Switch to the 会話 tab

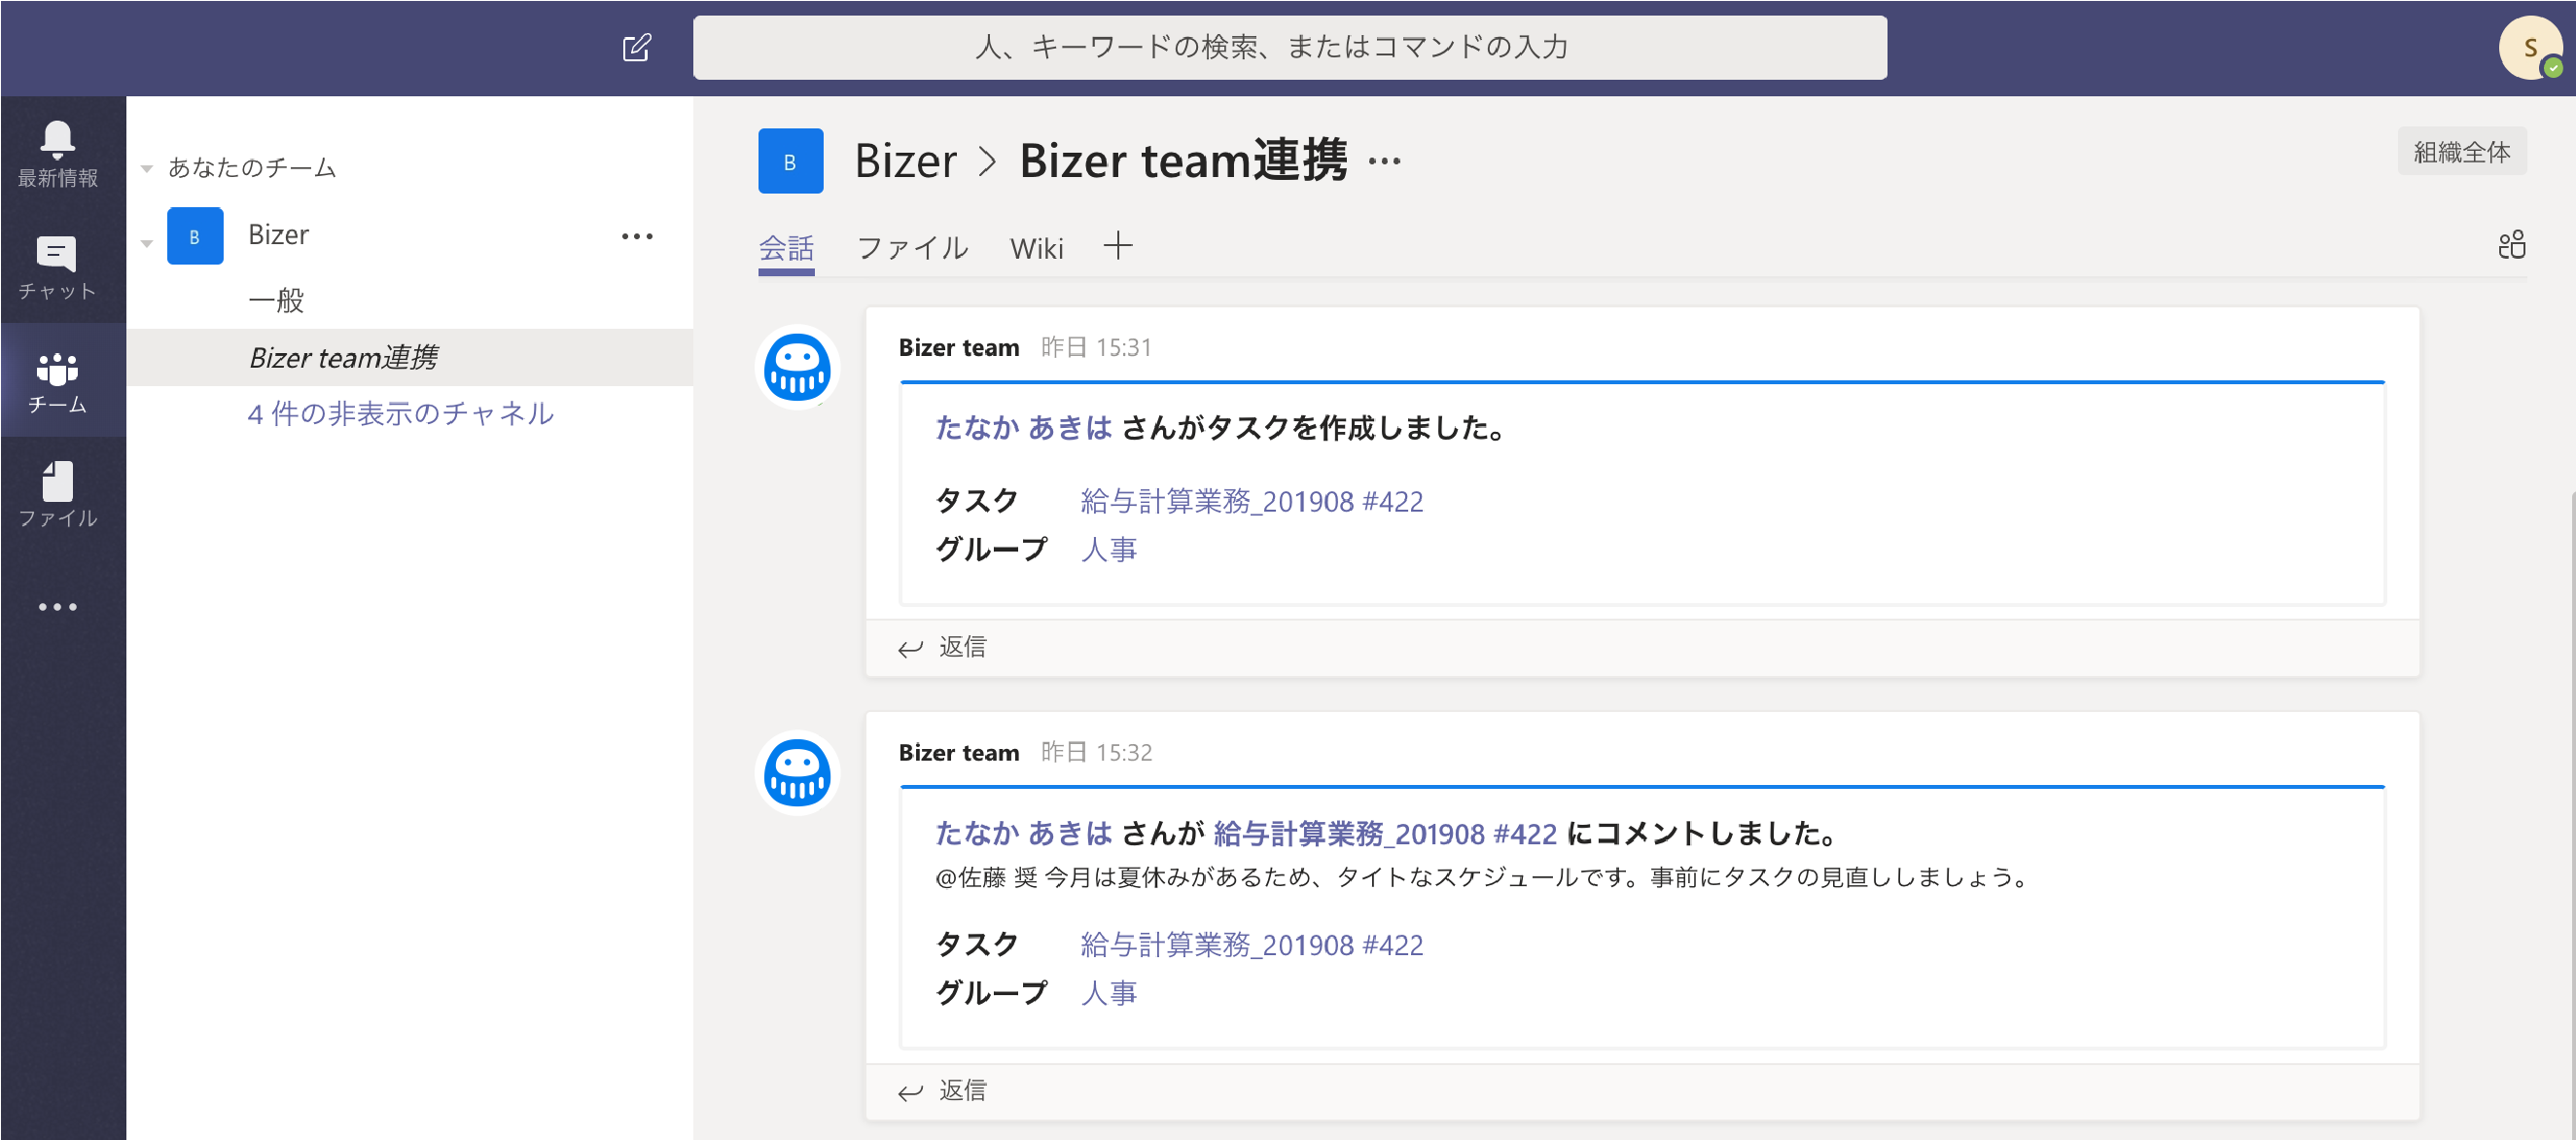coord(786,248)
